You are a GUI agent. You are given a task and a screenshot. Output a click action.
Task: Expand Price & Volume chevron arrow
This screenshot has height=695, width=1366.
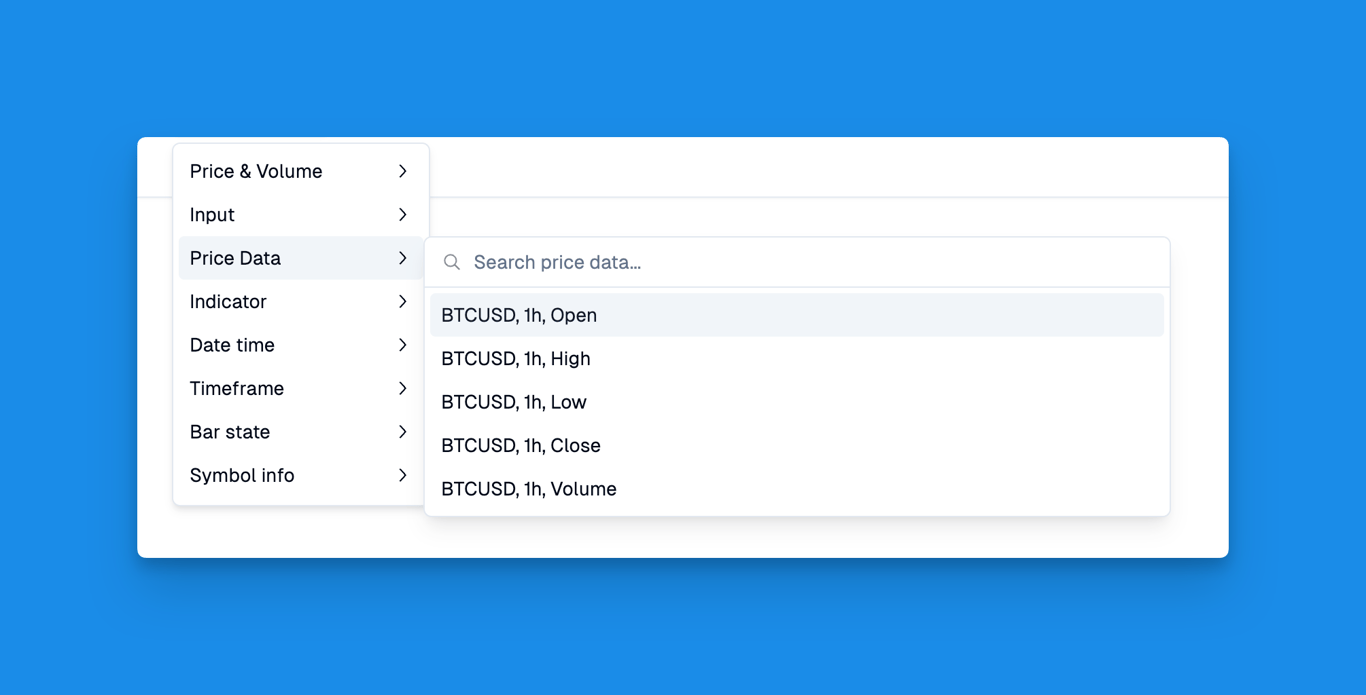(403, 171)
